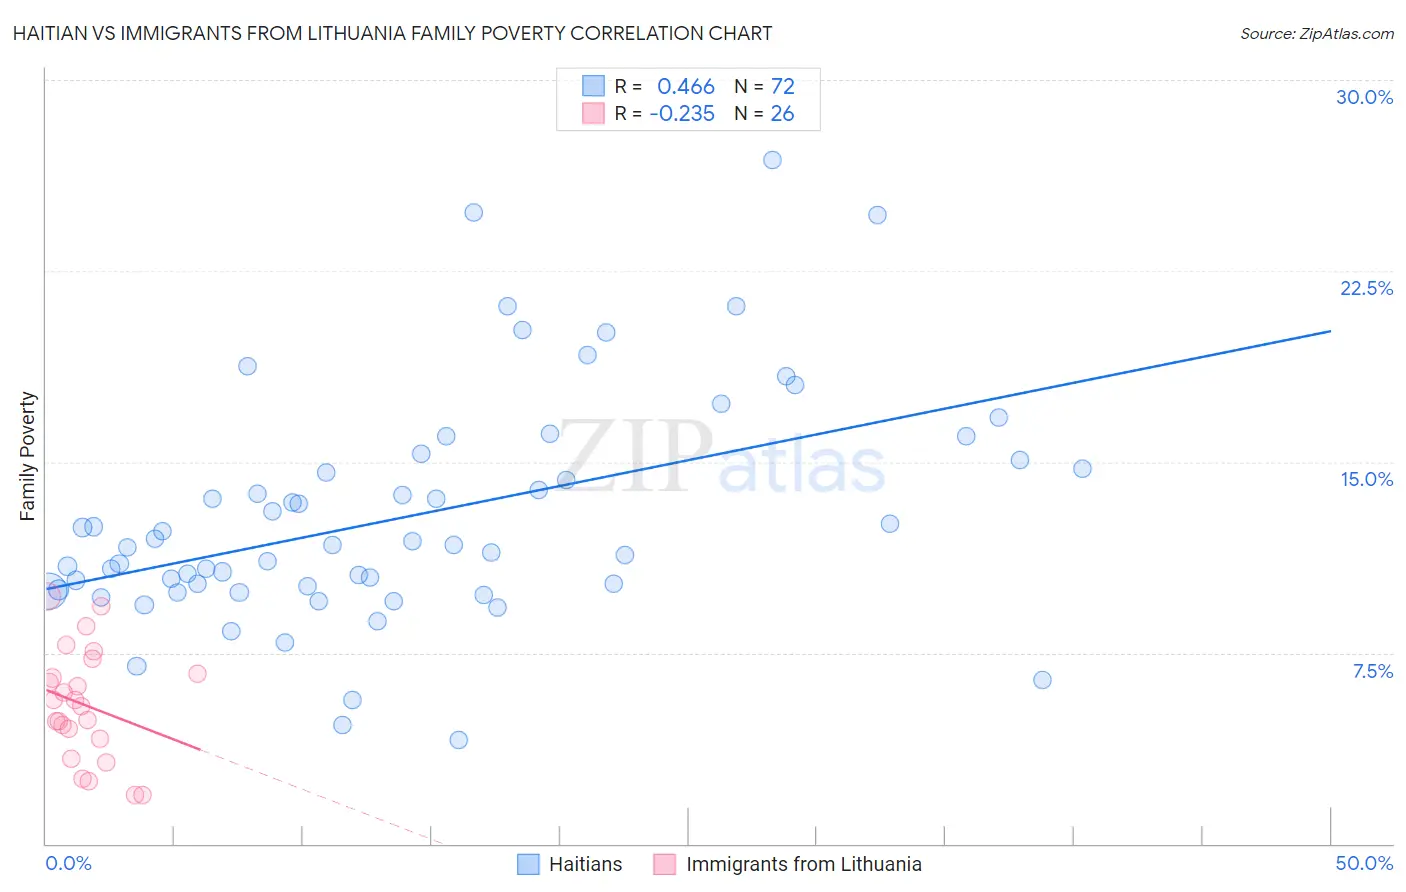Click the isolated pink point right of the pink cluster
Image resolution: width=1406 pixels, height=892 pixels.
[x=197, y=674]
